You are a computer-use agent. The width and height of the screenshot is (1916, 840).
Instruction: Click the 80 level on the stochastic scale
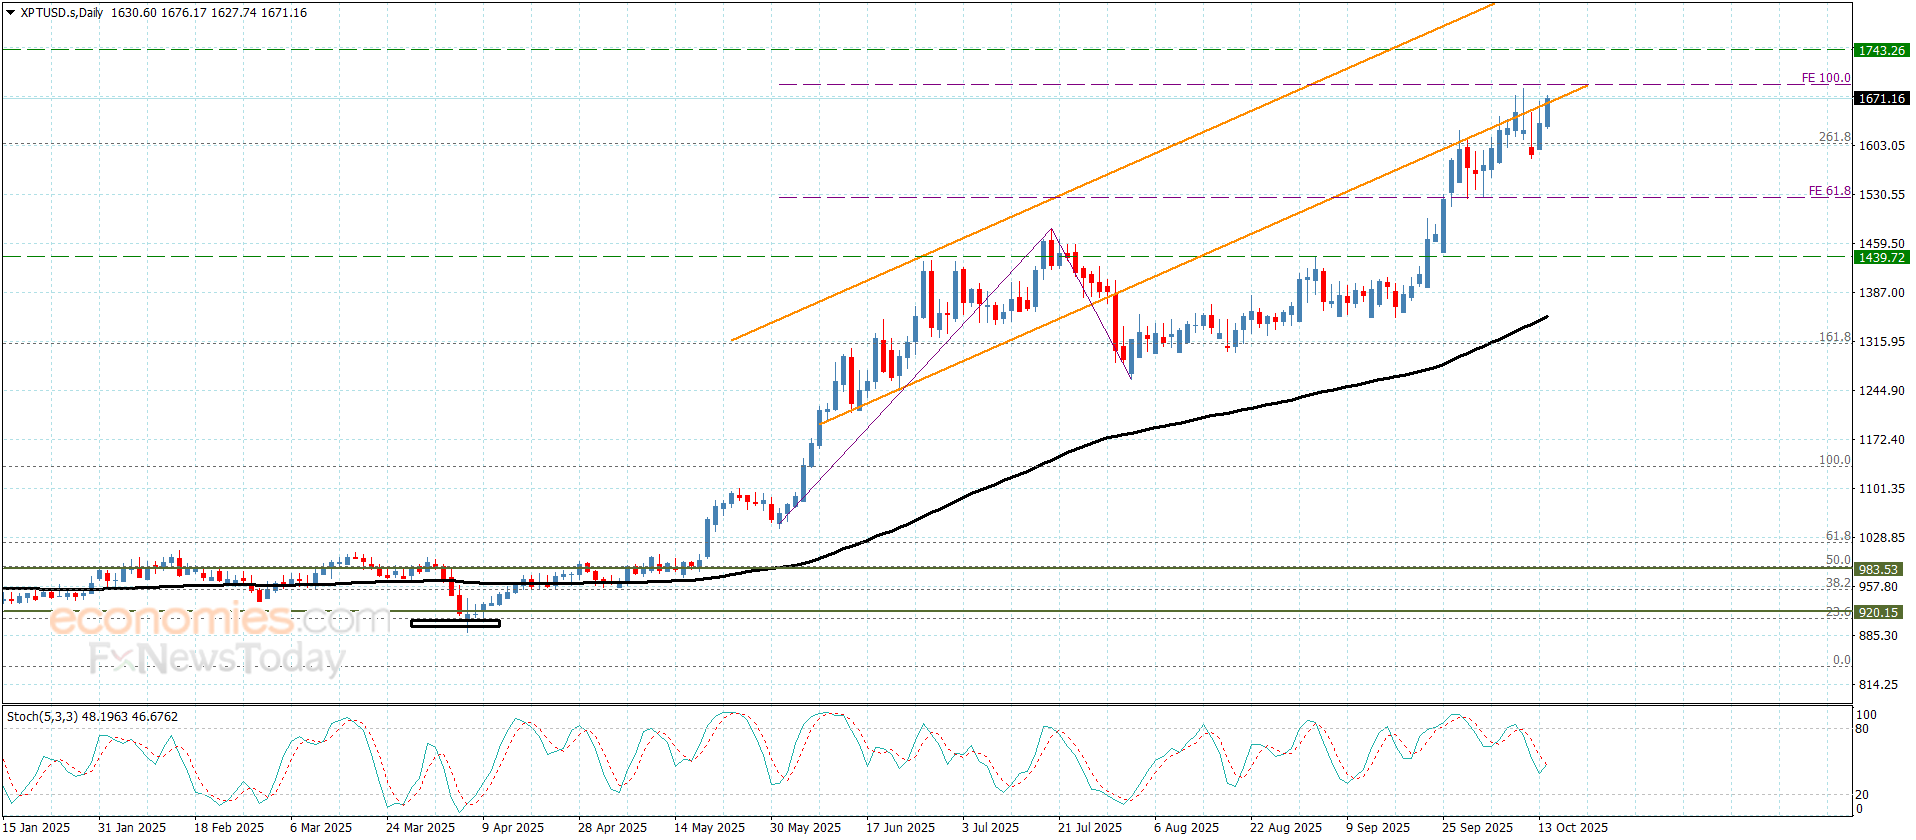(x=1862, y=729)
